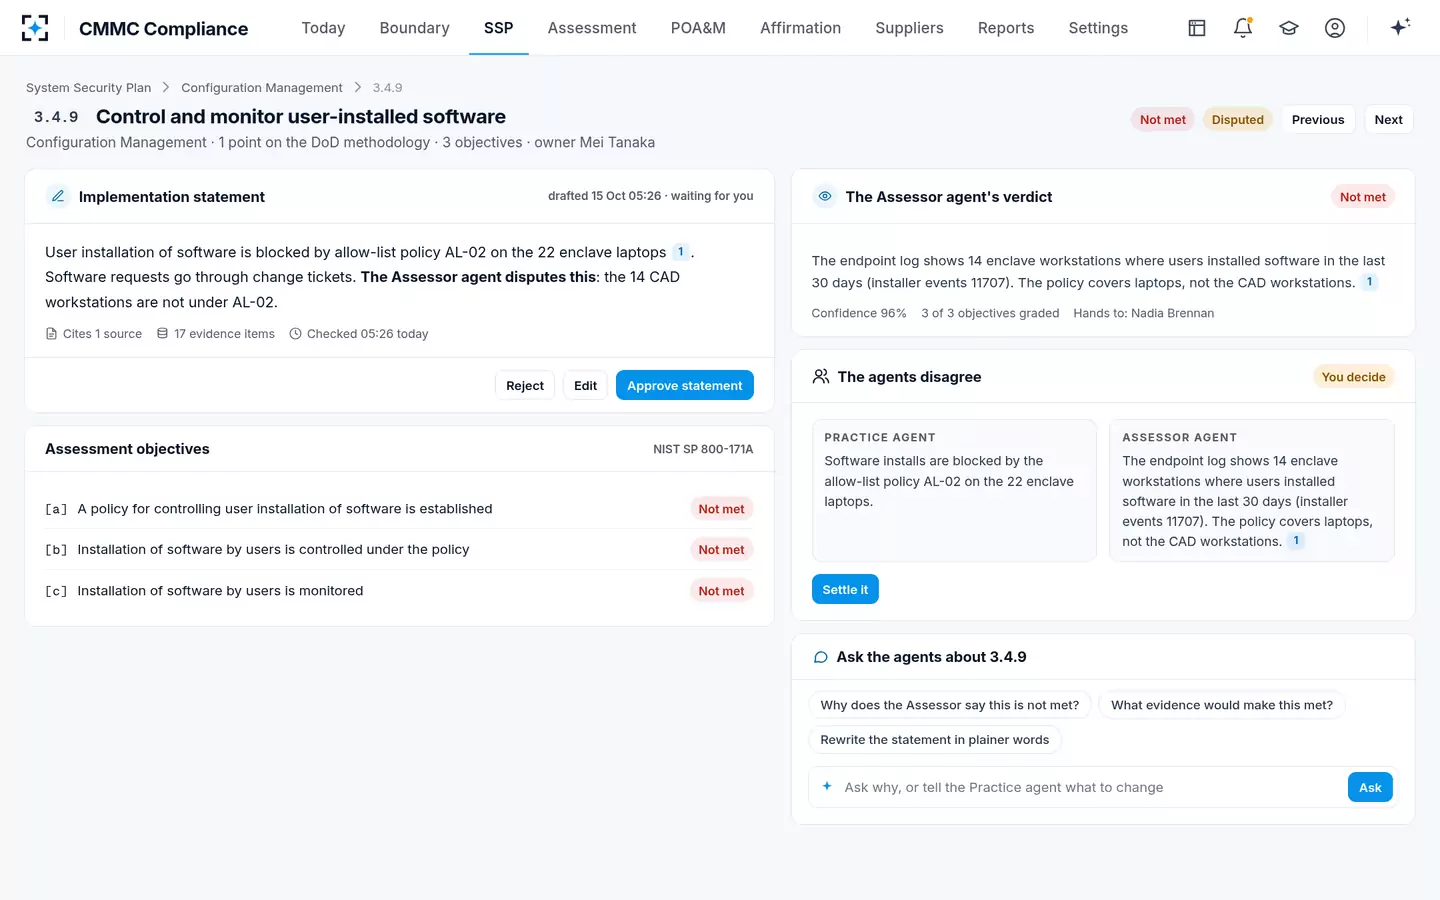Open citation 1 in the Assessor Agent card
This screenshot has height=900, width=1440.
[x=1296, y=541]
